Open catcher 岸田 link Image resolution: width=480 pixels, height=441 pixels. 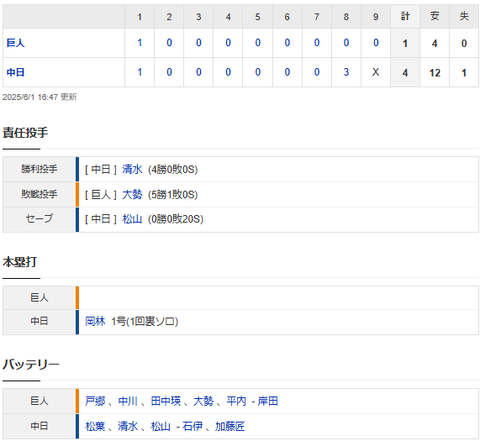(x=268, y=401)
